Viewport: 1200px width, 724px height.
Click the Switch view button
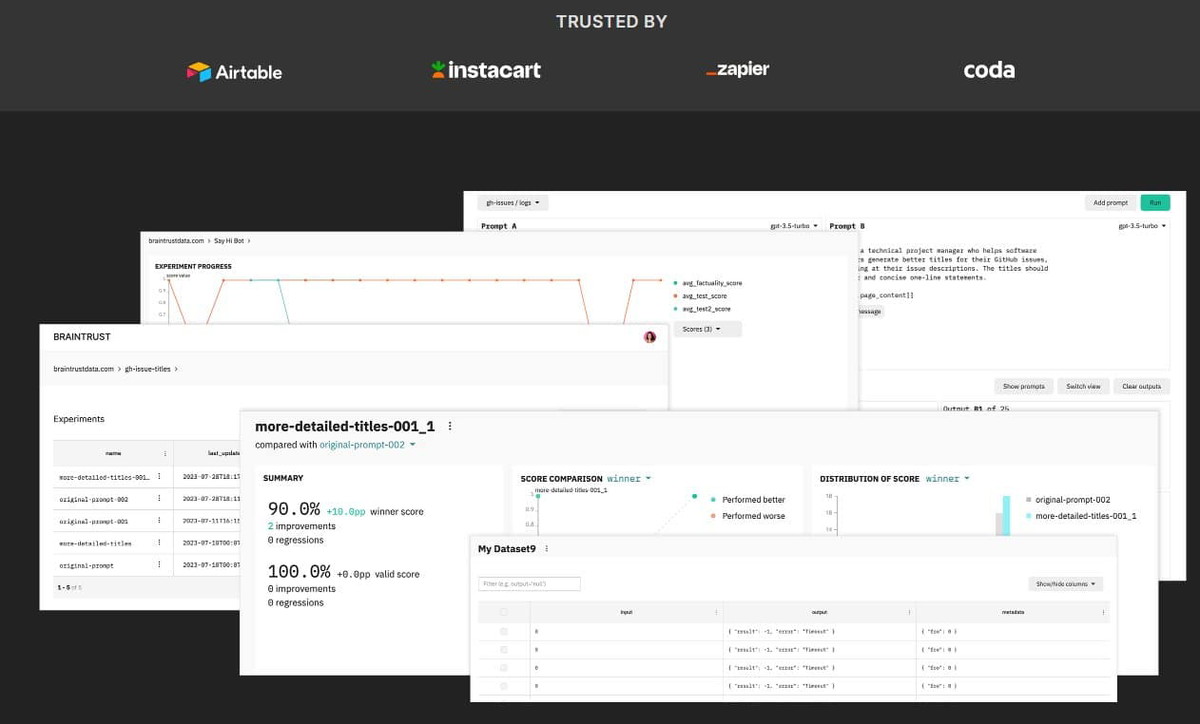point(1083,386)
